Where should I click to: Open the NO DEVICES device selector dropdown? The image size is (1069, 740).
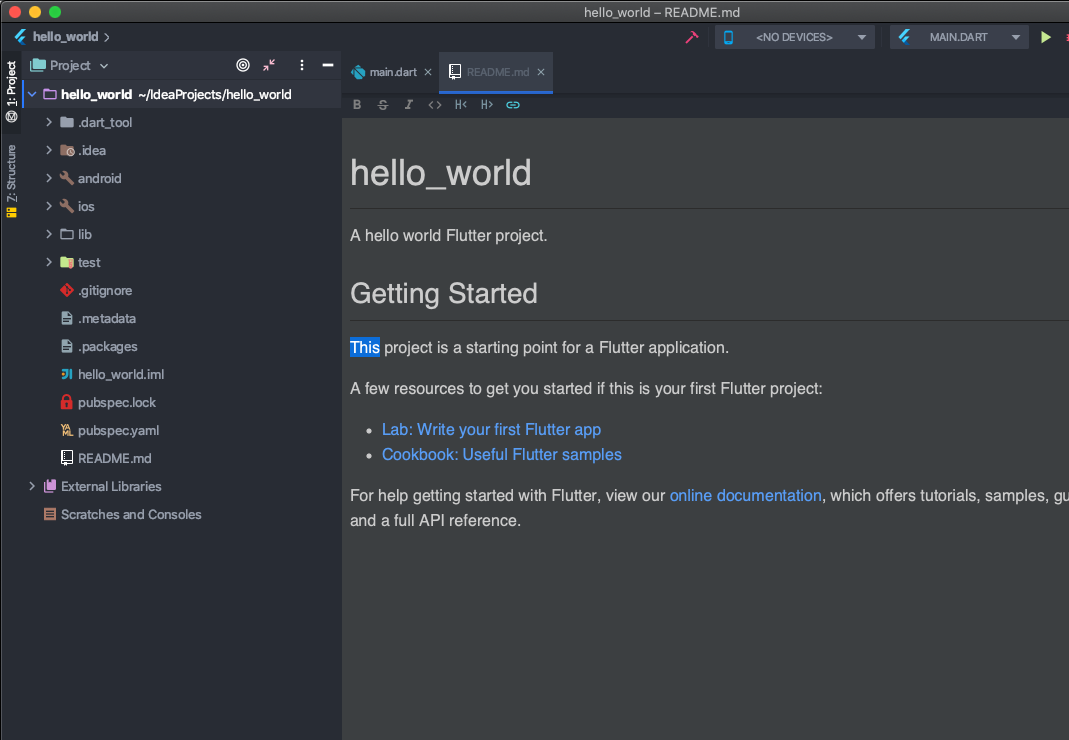pos(795,37)
